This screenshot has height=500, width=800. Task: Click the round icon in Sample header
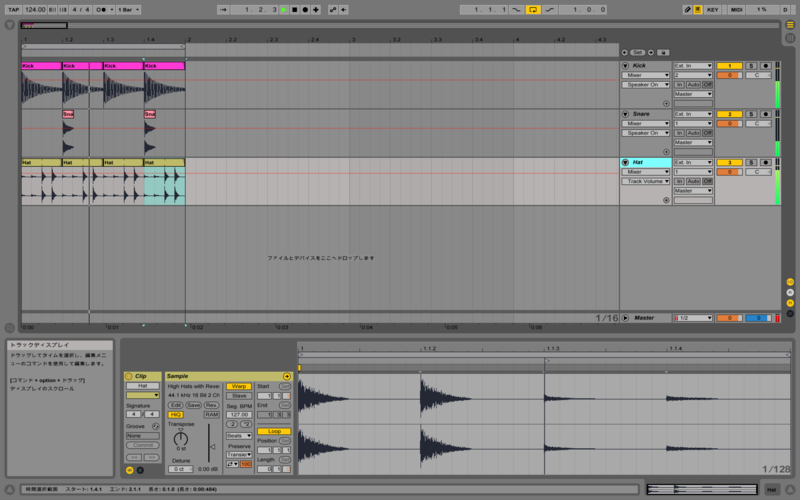point(287,376)
